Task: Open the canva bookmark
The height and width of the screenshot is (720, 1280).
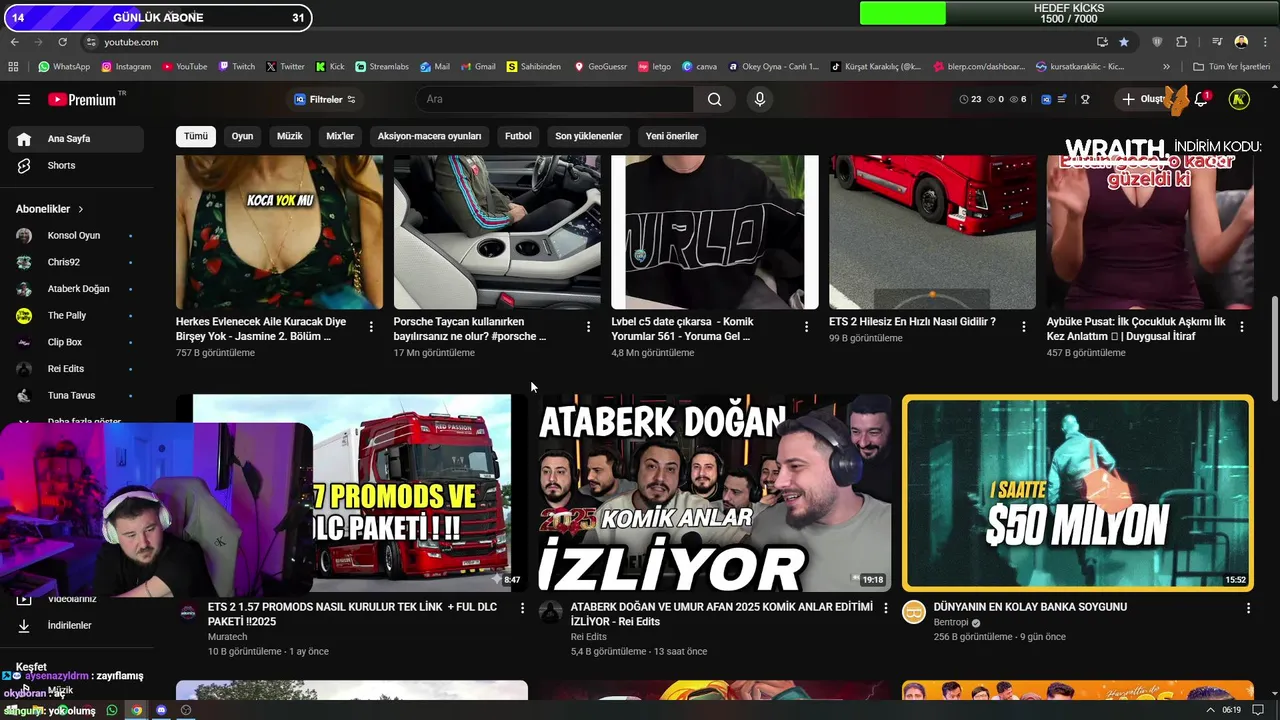Action: point(700,67)
